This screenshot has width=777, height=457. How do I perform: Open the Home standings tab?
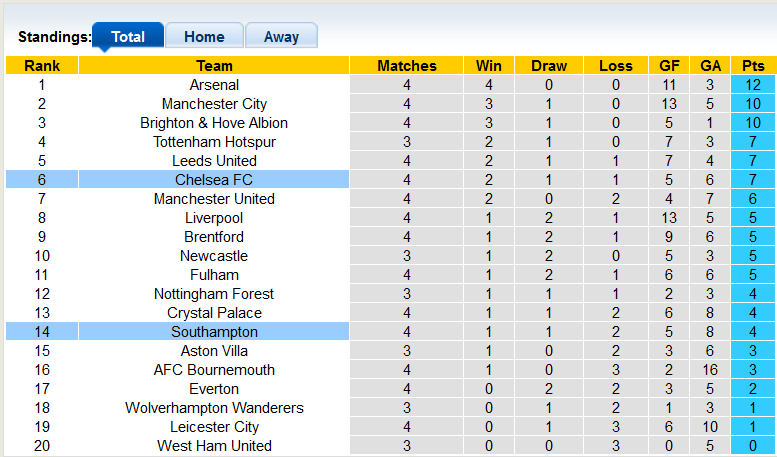coord(204,37)
